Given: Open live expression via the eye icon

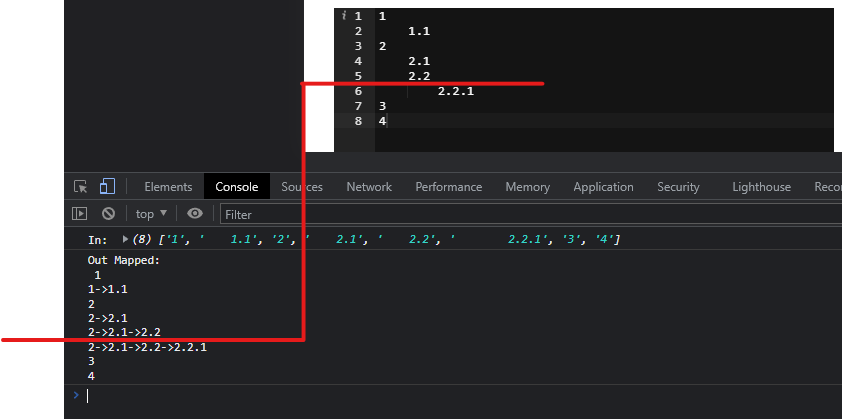Looking at the screenshot, I should (195, 214).
